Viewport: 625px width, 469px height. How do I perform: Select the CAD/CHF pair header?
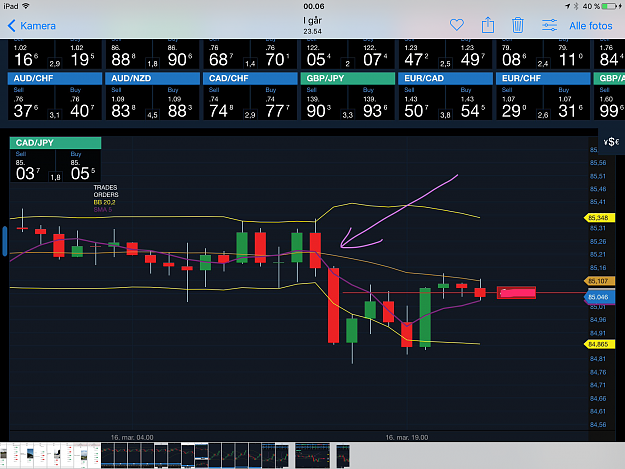[250, 78]
